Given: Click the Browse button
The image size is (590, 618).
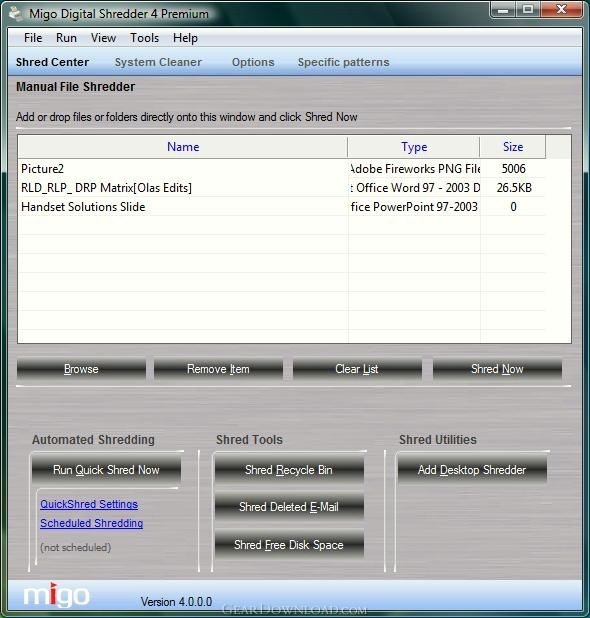Looking at the screenshot, I should 81,369.
